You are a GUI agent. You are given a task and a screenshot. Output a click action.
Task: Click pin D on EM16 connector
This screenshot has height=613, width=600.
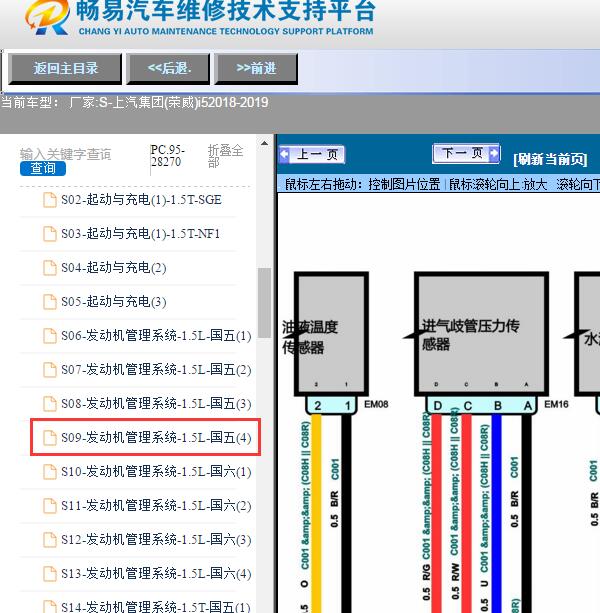(437, 406)
